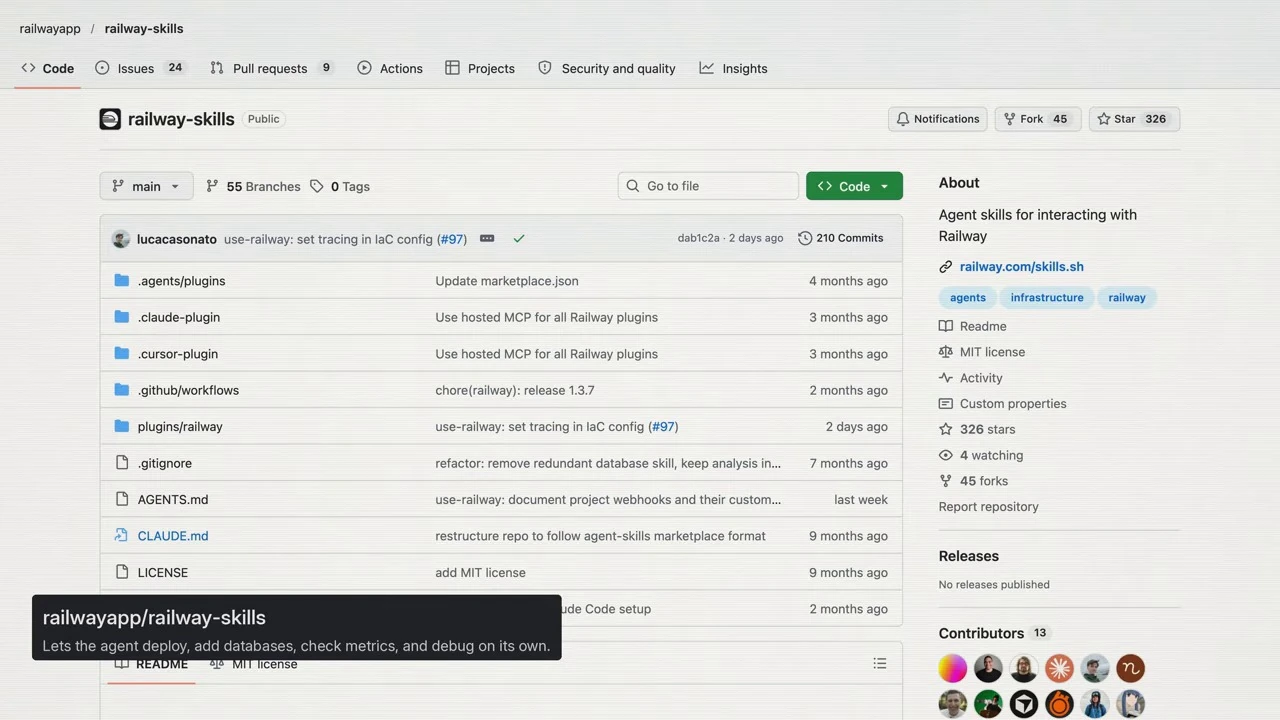This screenshot has width=1280, height=720.
Task: Open MIT license link in About
Action: [982, 352]
